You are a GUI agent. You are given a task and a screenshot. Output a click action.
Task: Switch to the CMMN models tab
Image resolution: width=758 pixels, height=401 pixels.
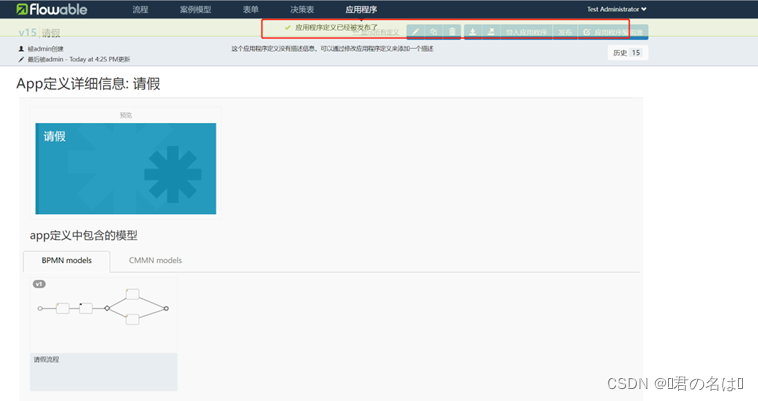[x=155, y=260]
